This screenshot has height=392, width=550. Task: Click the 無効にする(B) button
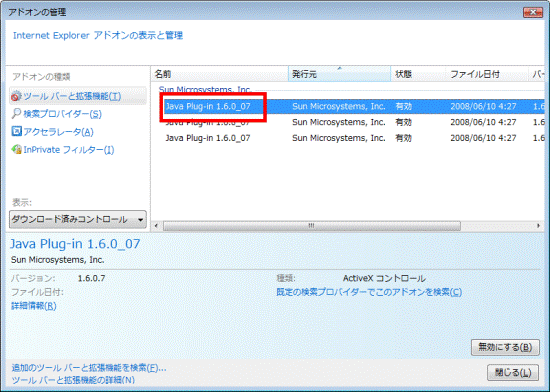tap(505, 347)
